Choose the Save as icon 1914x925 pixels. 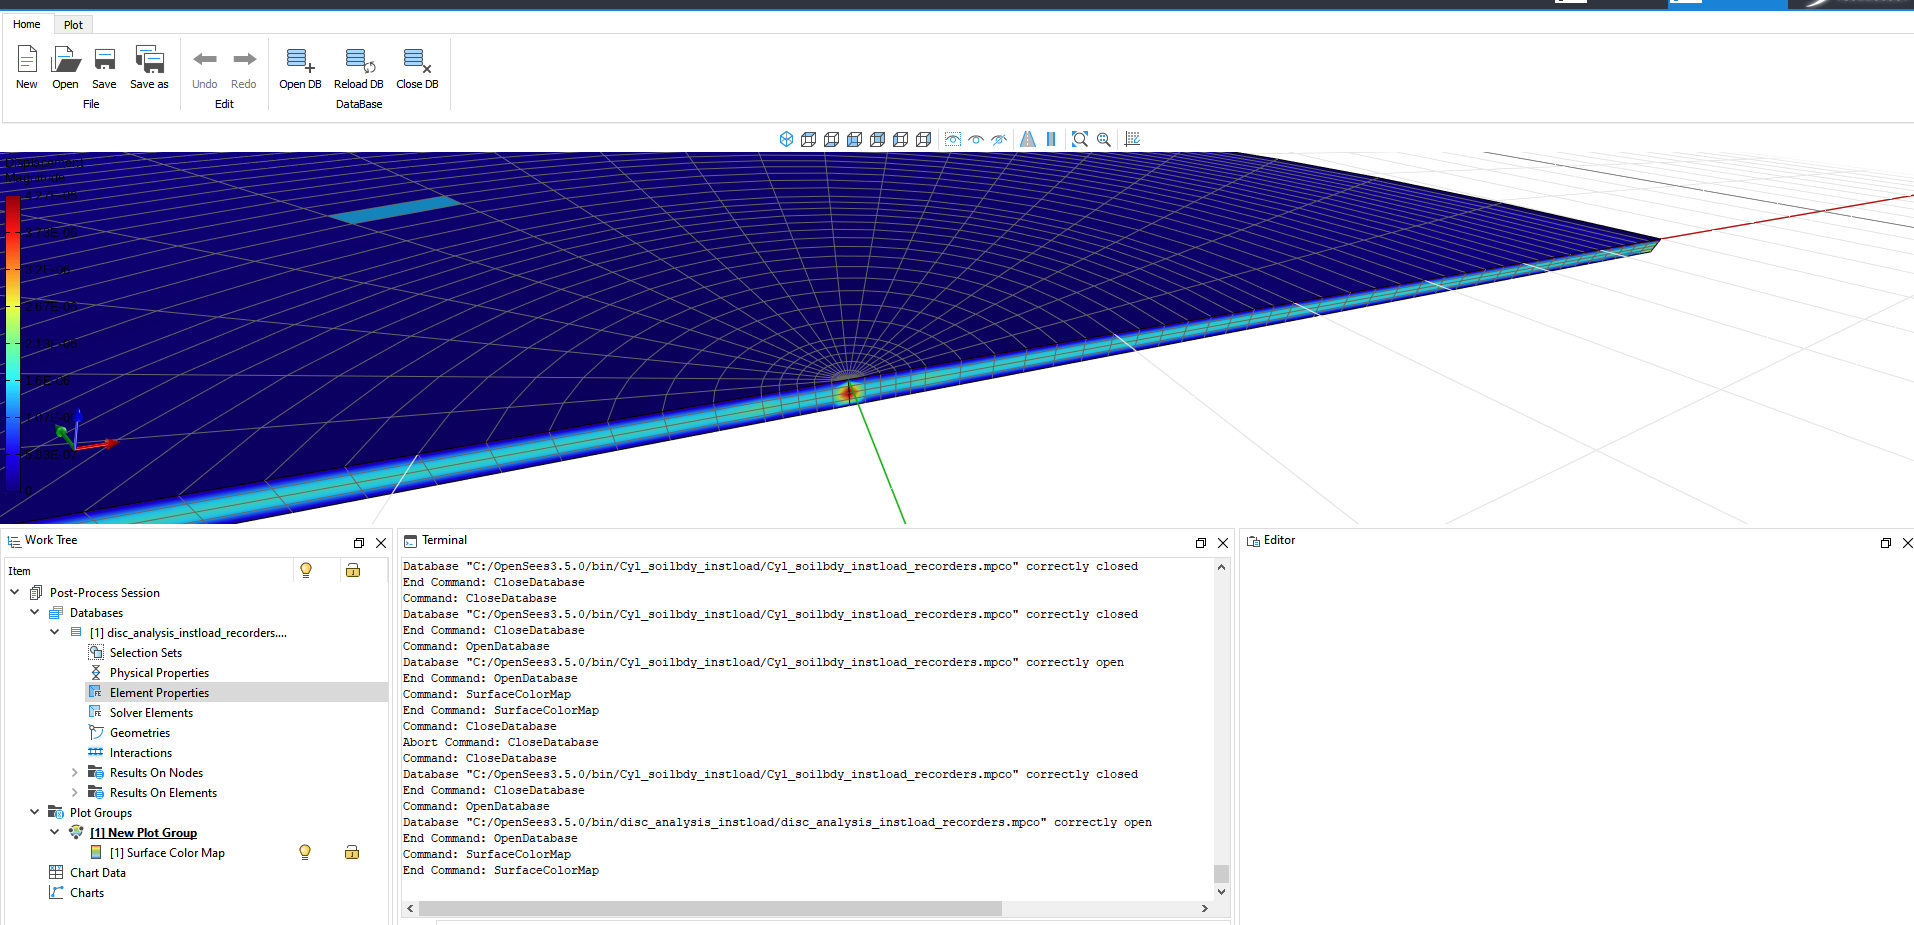[x=149, y=67]
